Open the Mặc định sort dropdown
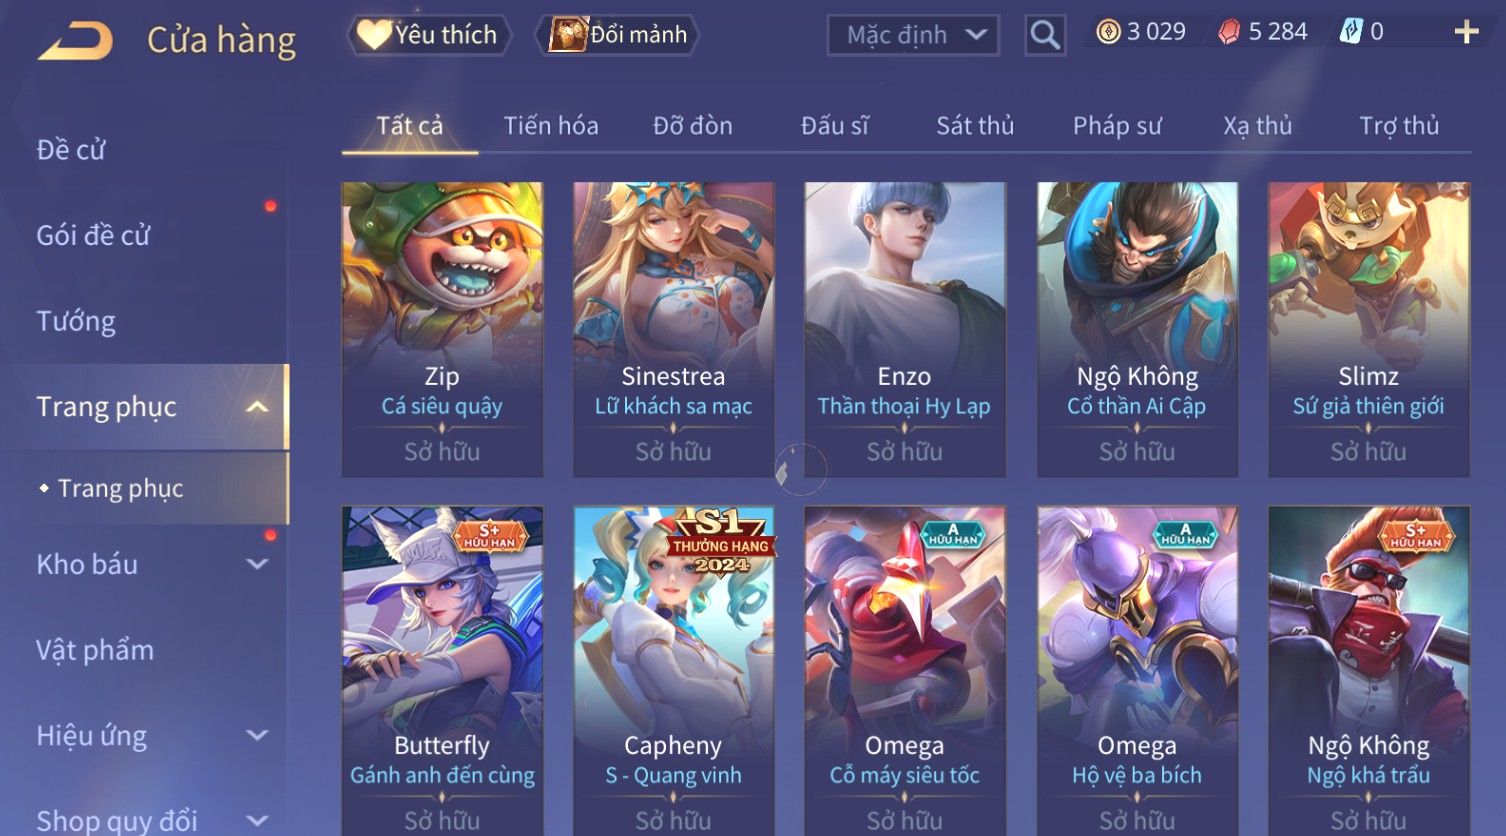Image resolution: width=1506 pixels, height=836 pixels. pyautogui.click(x=913, y=35)
